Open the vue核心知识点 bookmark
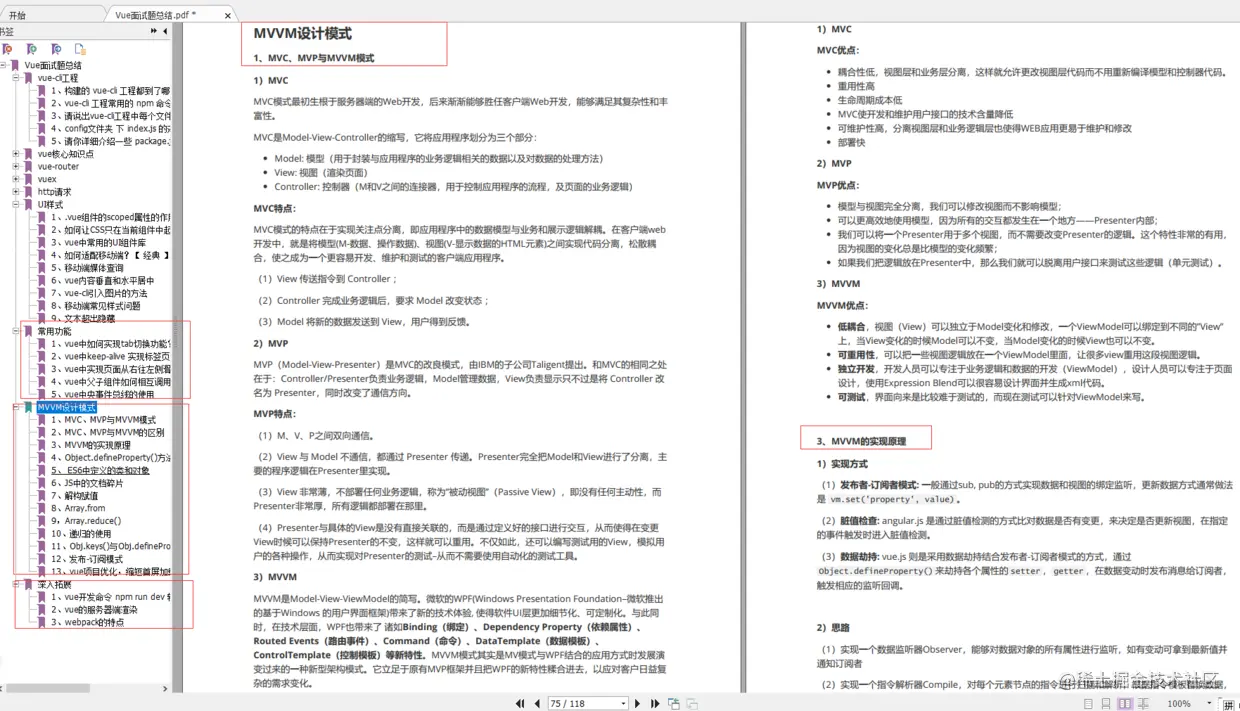 [x=66, y=154]
